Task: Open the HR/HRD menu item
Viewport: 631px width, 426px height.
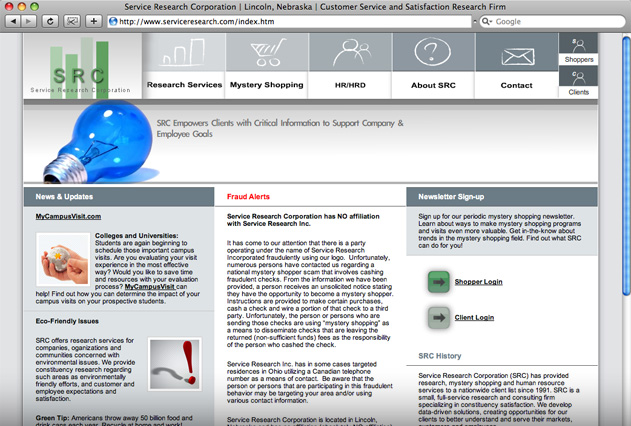Action: (x=350, y=85)
